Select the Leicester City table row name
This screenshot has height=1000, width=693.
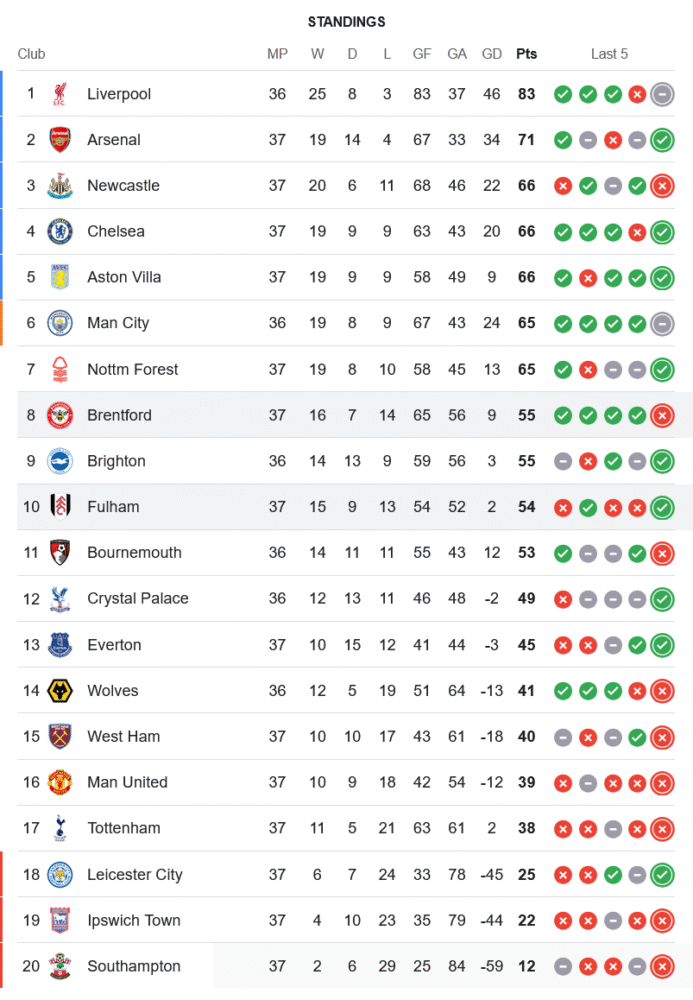(x=134, y=875)
